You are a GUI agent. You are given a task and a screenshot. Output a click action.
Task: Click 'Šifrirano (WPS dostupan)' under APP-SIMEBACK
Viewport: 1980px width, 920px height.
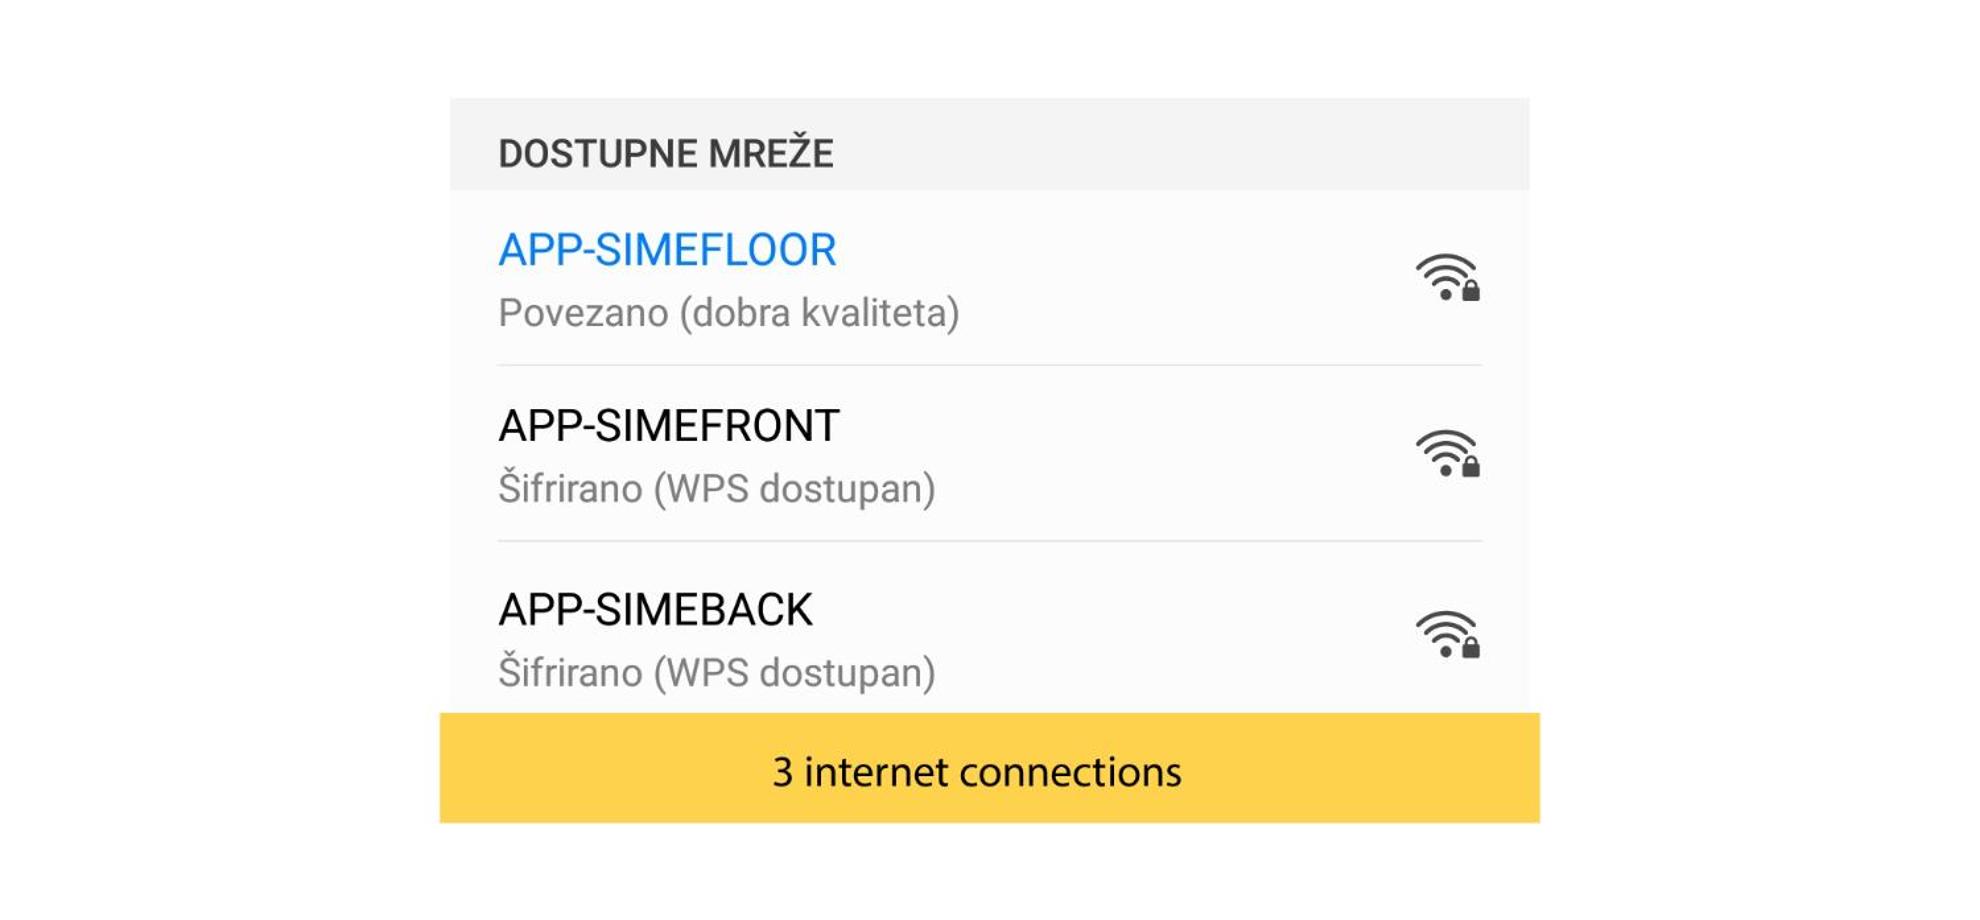coord(717,673)
